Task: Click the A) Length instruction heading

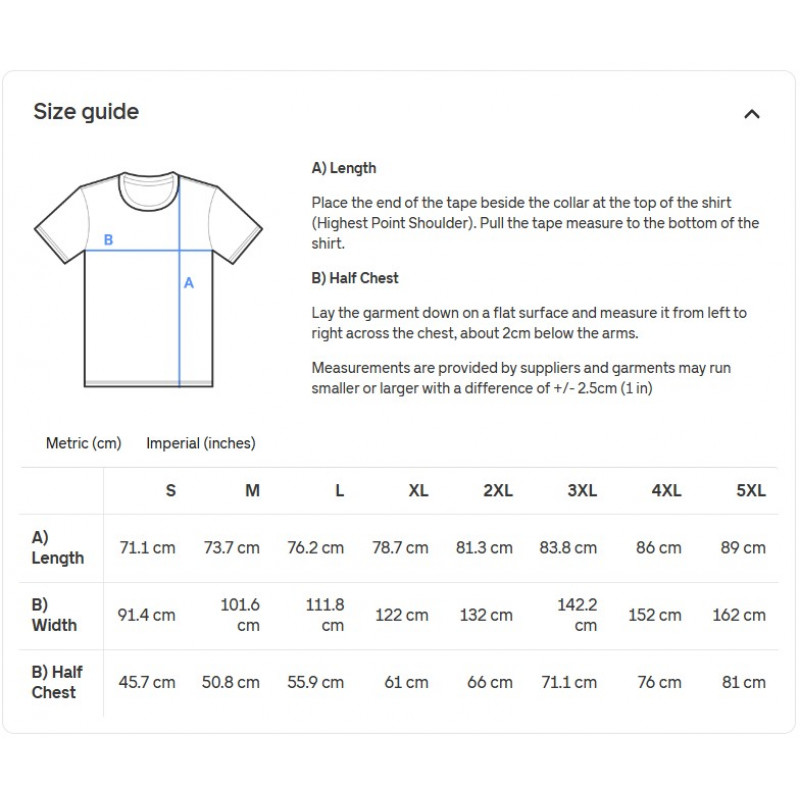Action: pyautogui.click(x=344, y=168)
